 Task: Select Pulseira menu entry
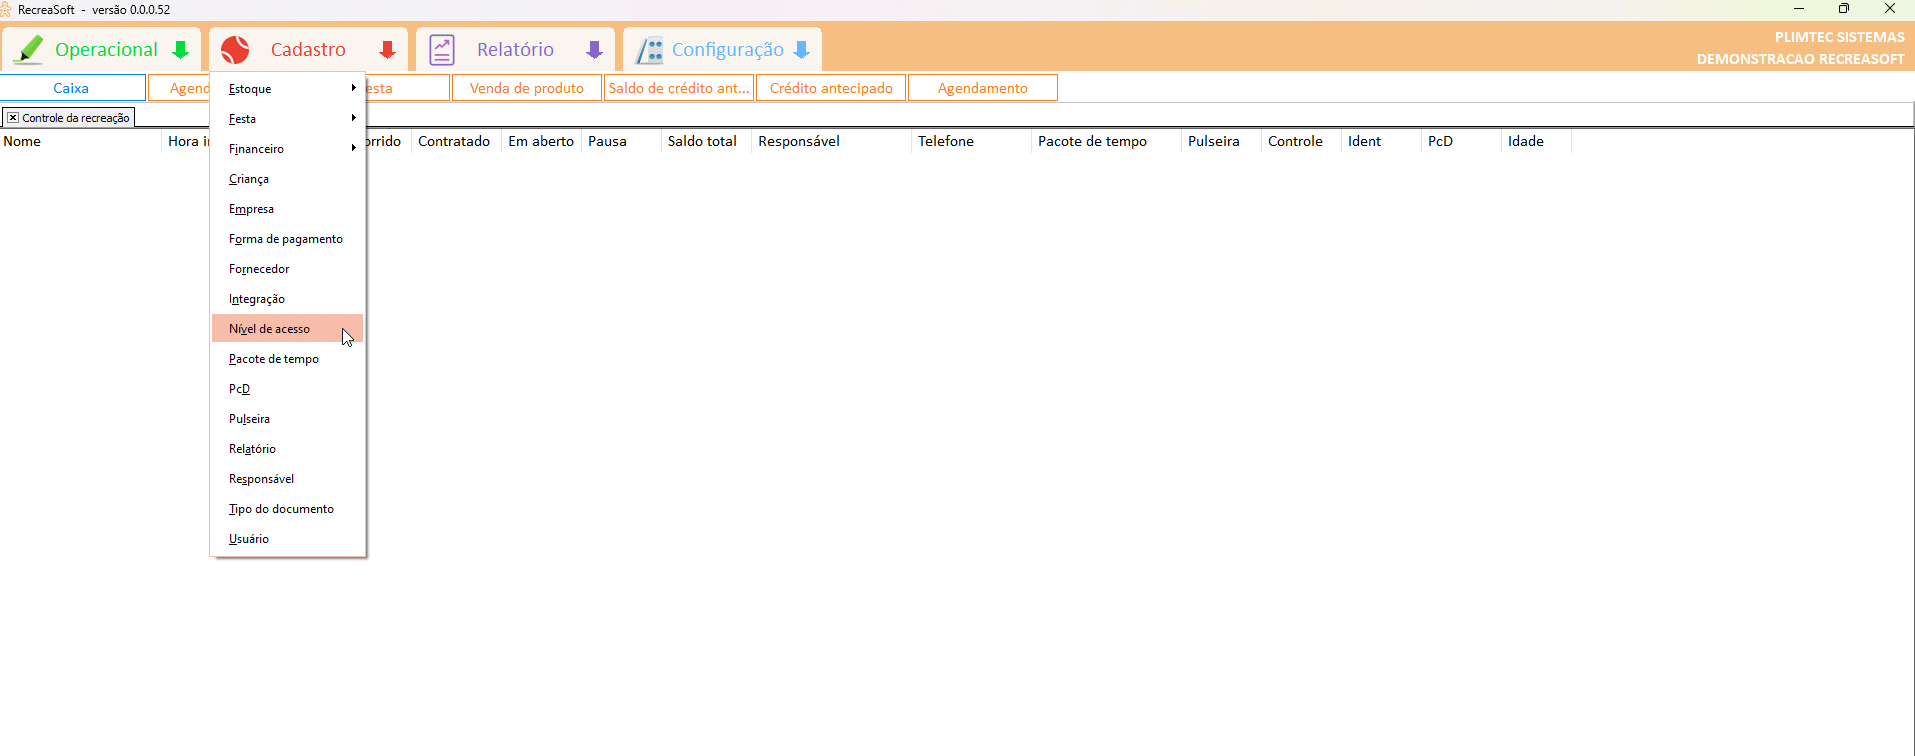click(x=287, y=419)
